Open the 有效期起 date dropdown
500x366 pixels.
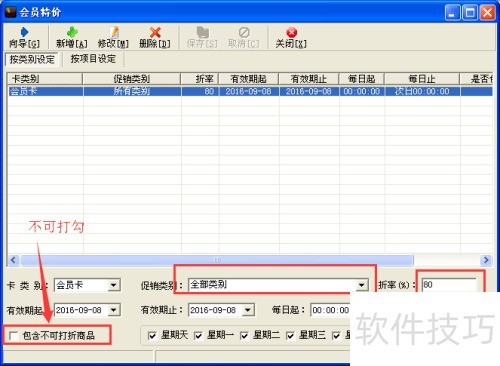[114, 310]
